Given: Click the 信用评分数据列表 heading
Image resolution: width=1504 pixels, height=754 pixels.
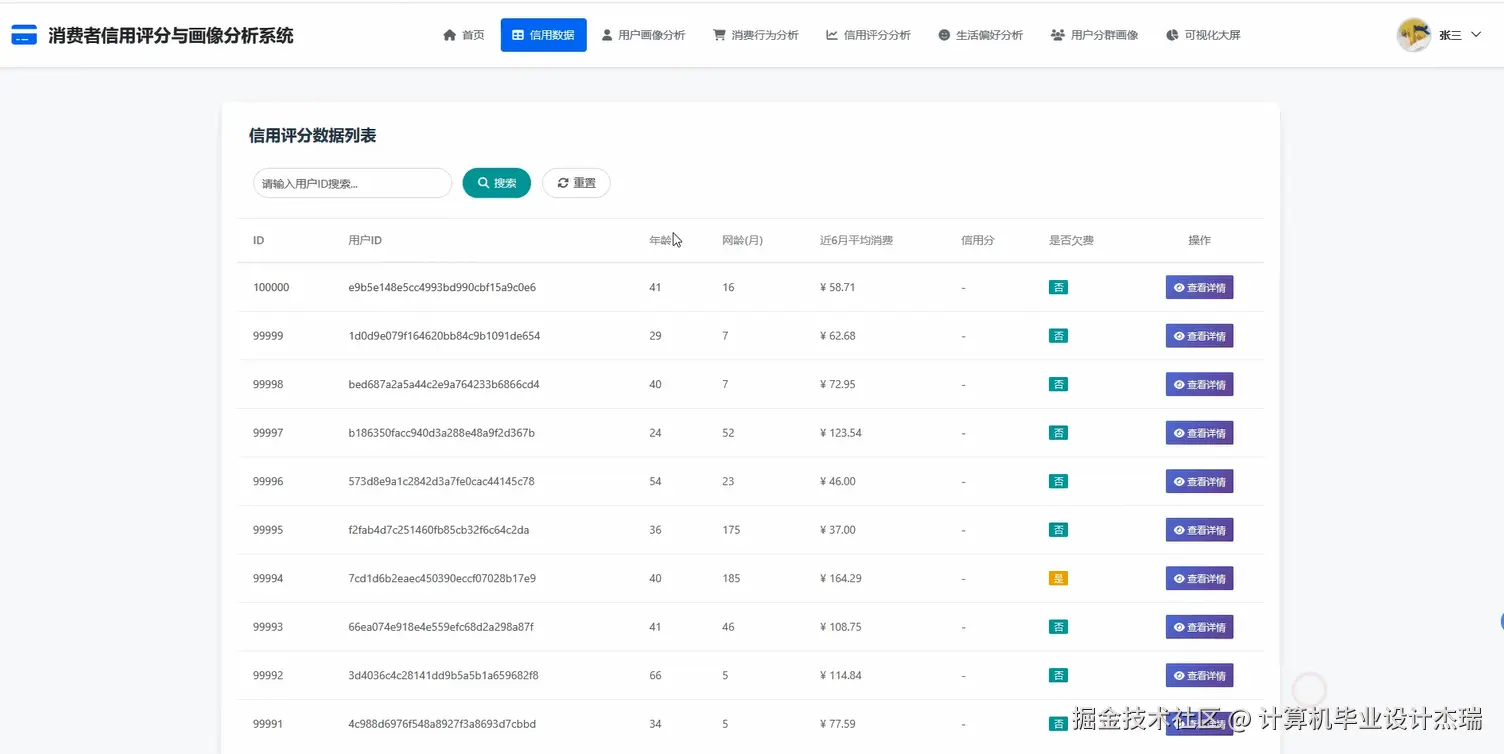Looking at the screenshot, I should tap(312, 136).
